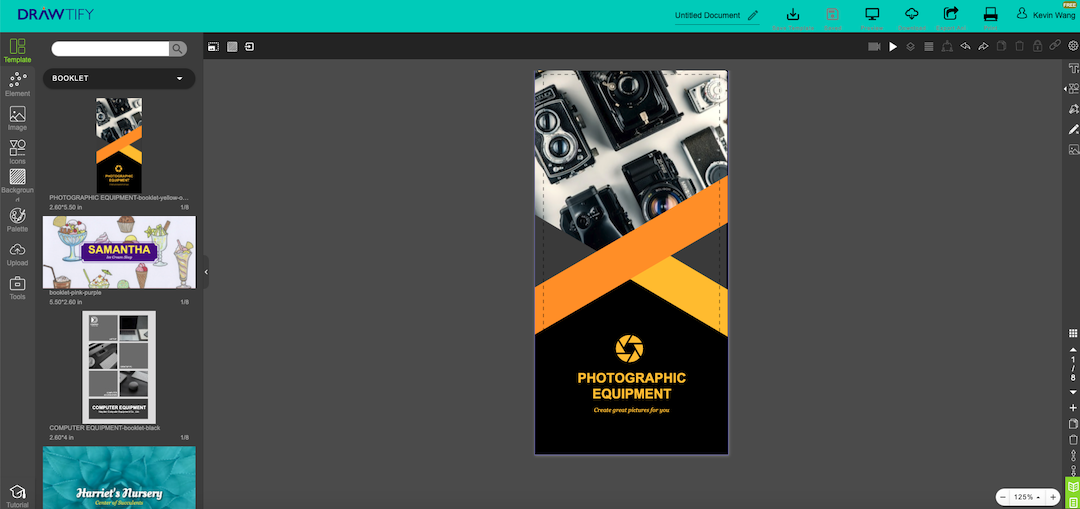Viewport: 1080px width, 509px height.
Task: Open the Upload panel
Action: (x=17, y=254)
